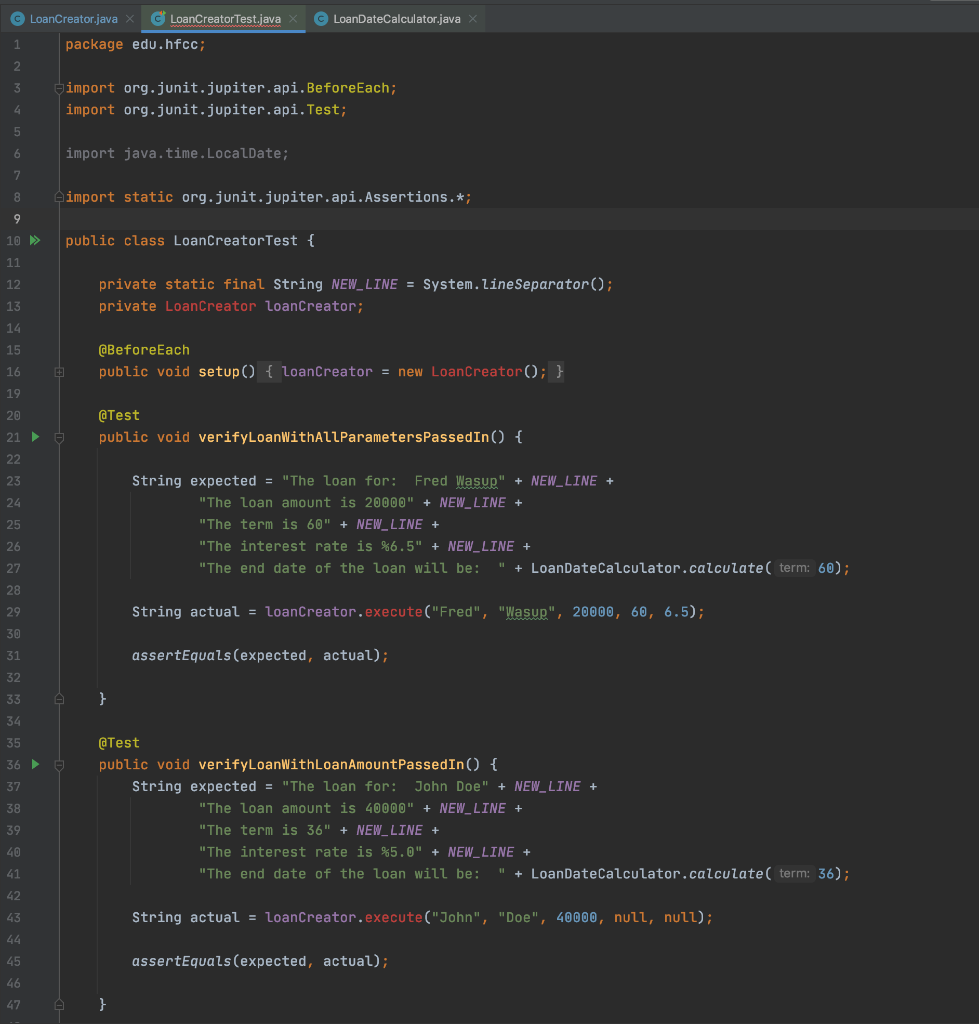
Task: Click the class icon on LoanCreator.java tab
Action: 17,17
